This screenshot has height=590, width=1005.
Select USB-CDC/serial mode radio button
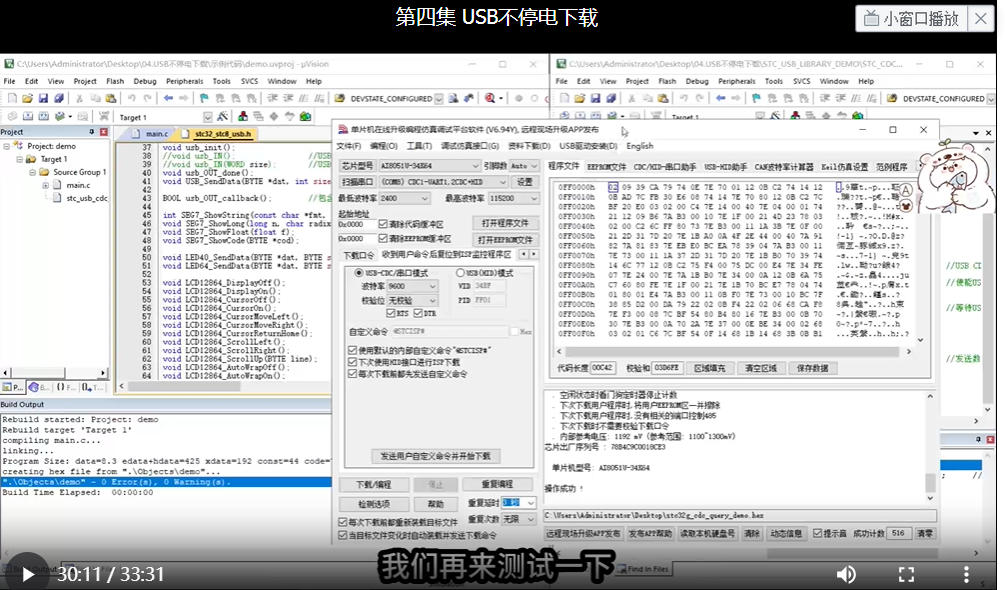[359, 273]
